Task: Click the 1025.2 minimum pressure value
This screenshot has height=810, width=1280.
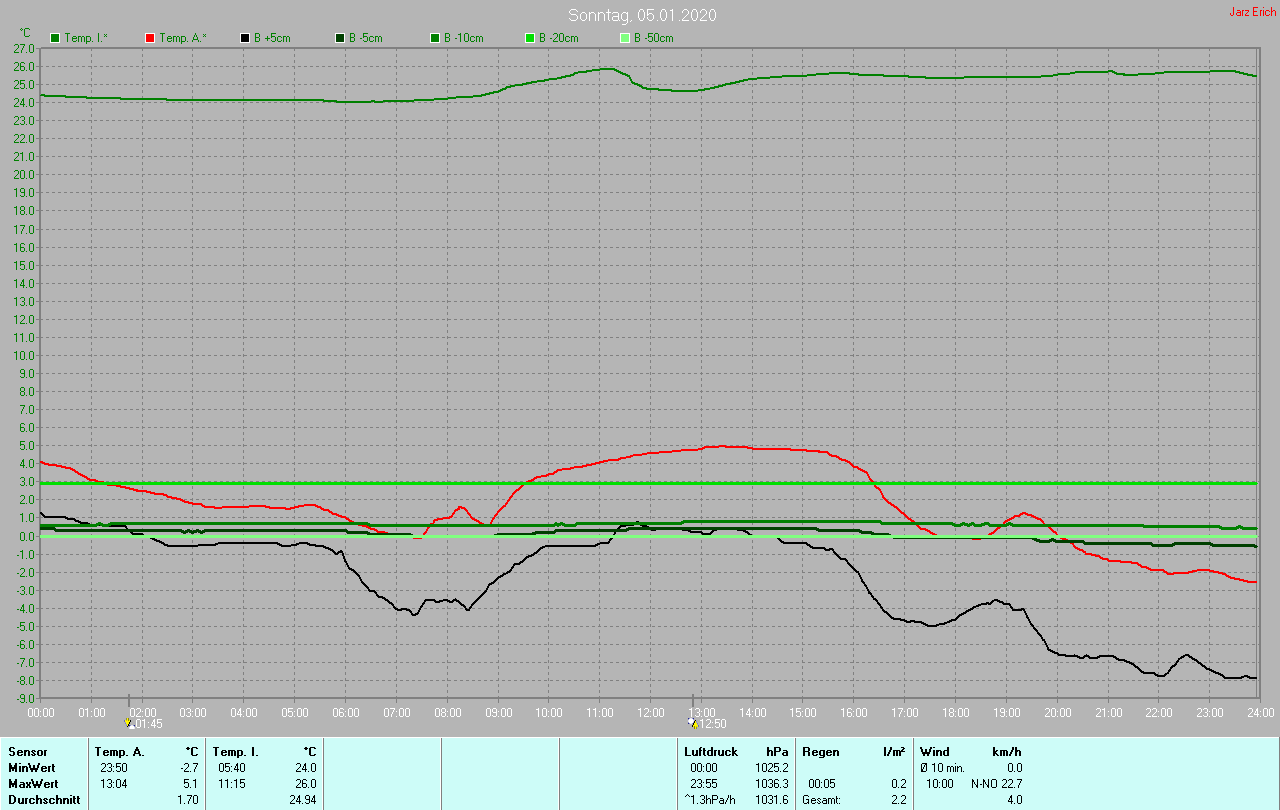Action: tap(771, 767)
